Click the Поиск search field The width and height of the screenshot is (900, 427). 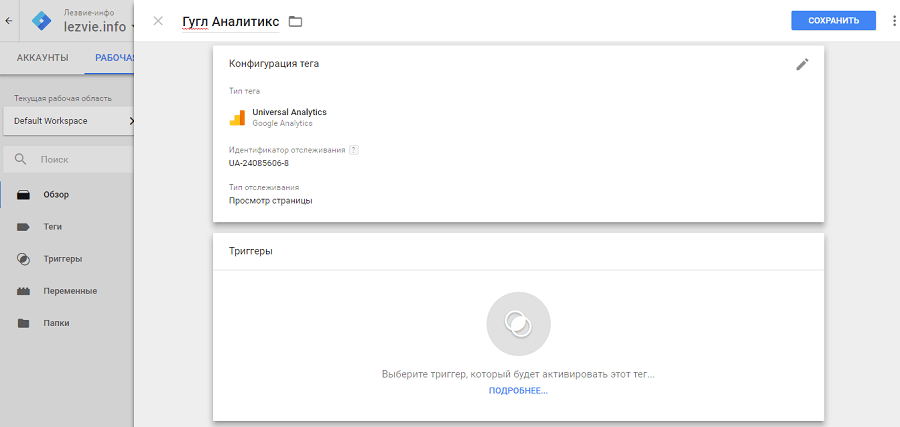tap(75, 159)
